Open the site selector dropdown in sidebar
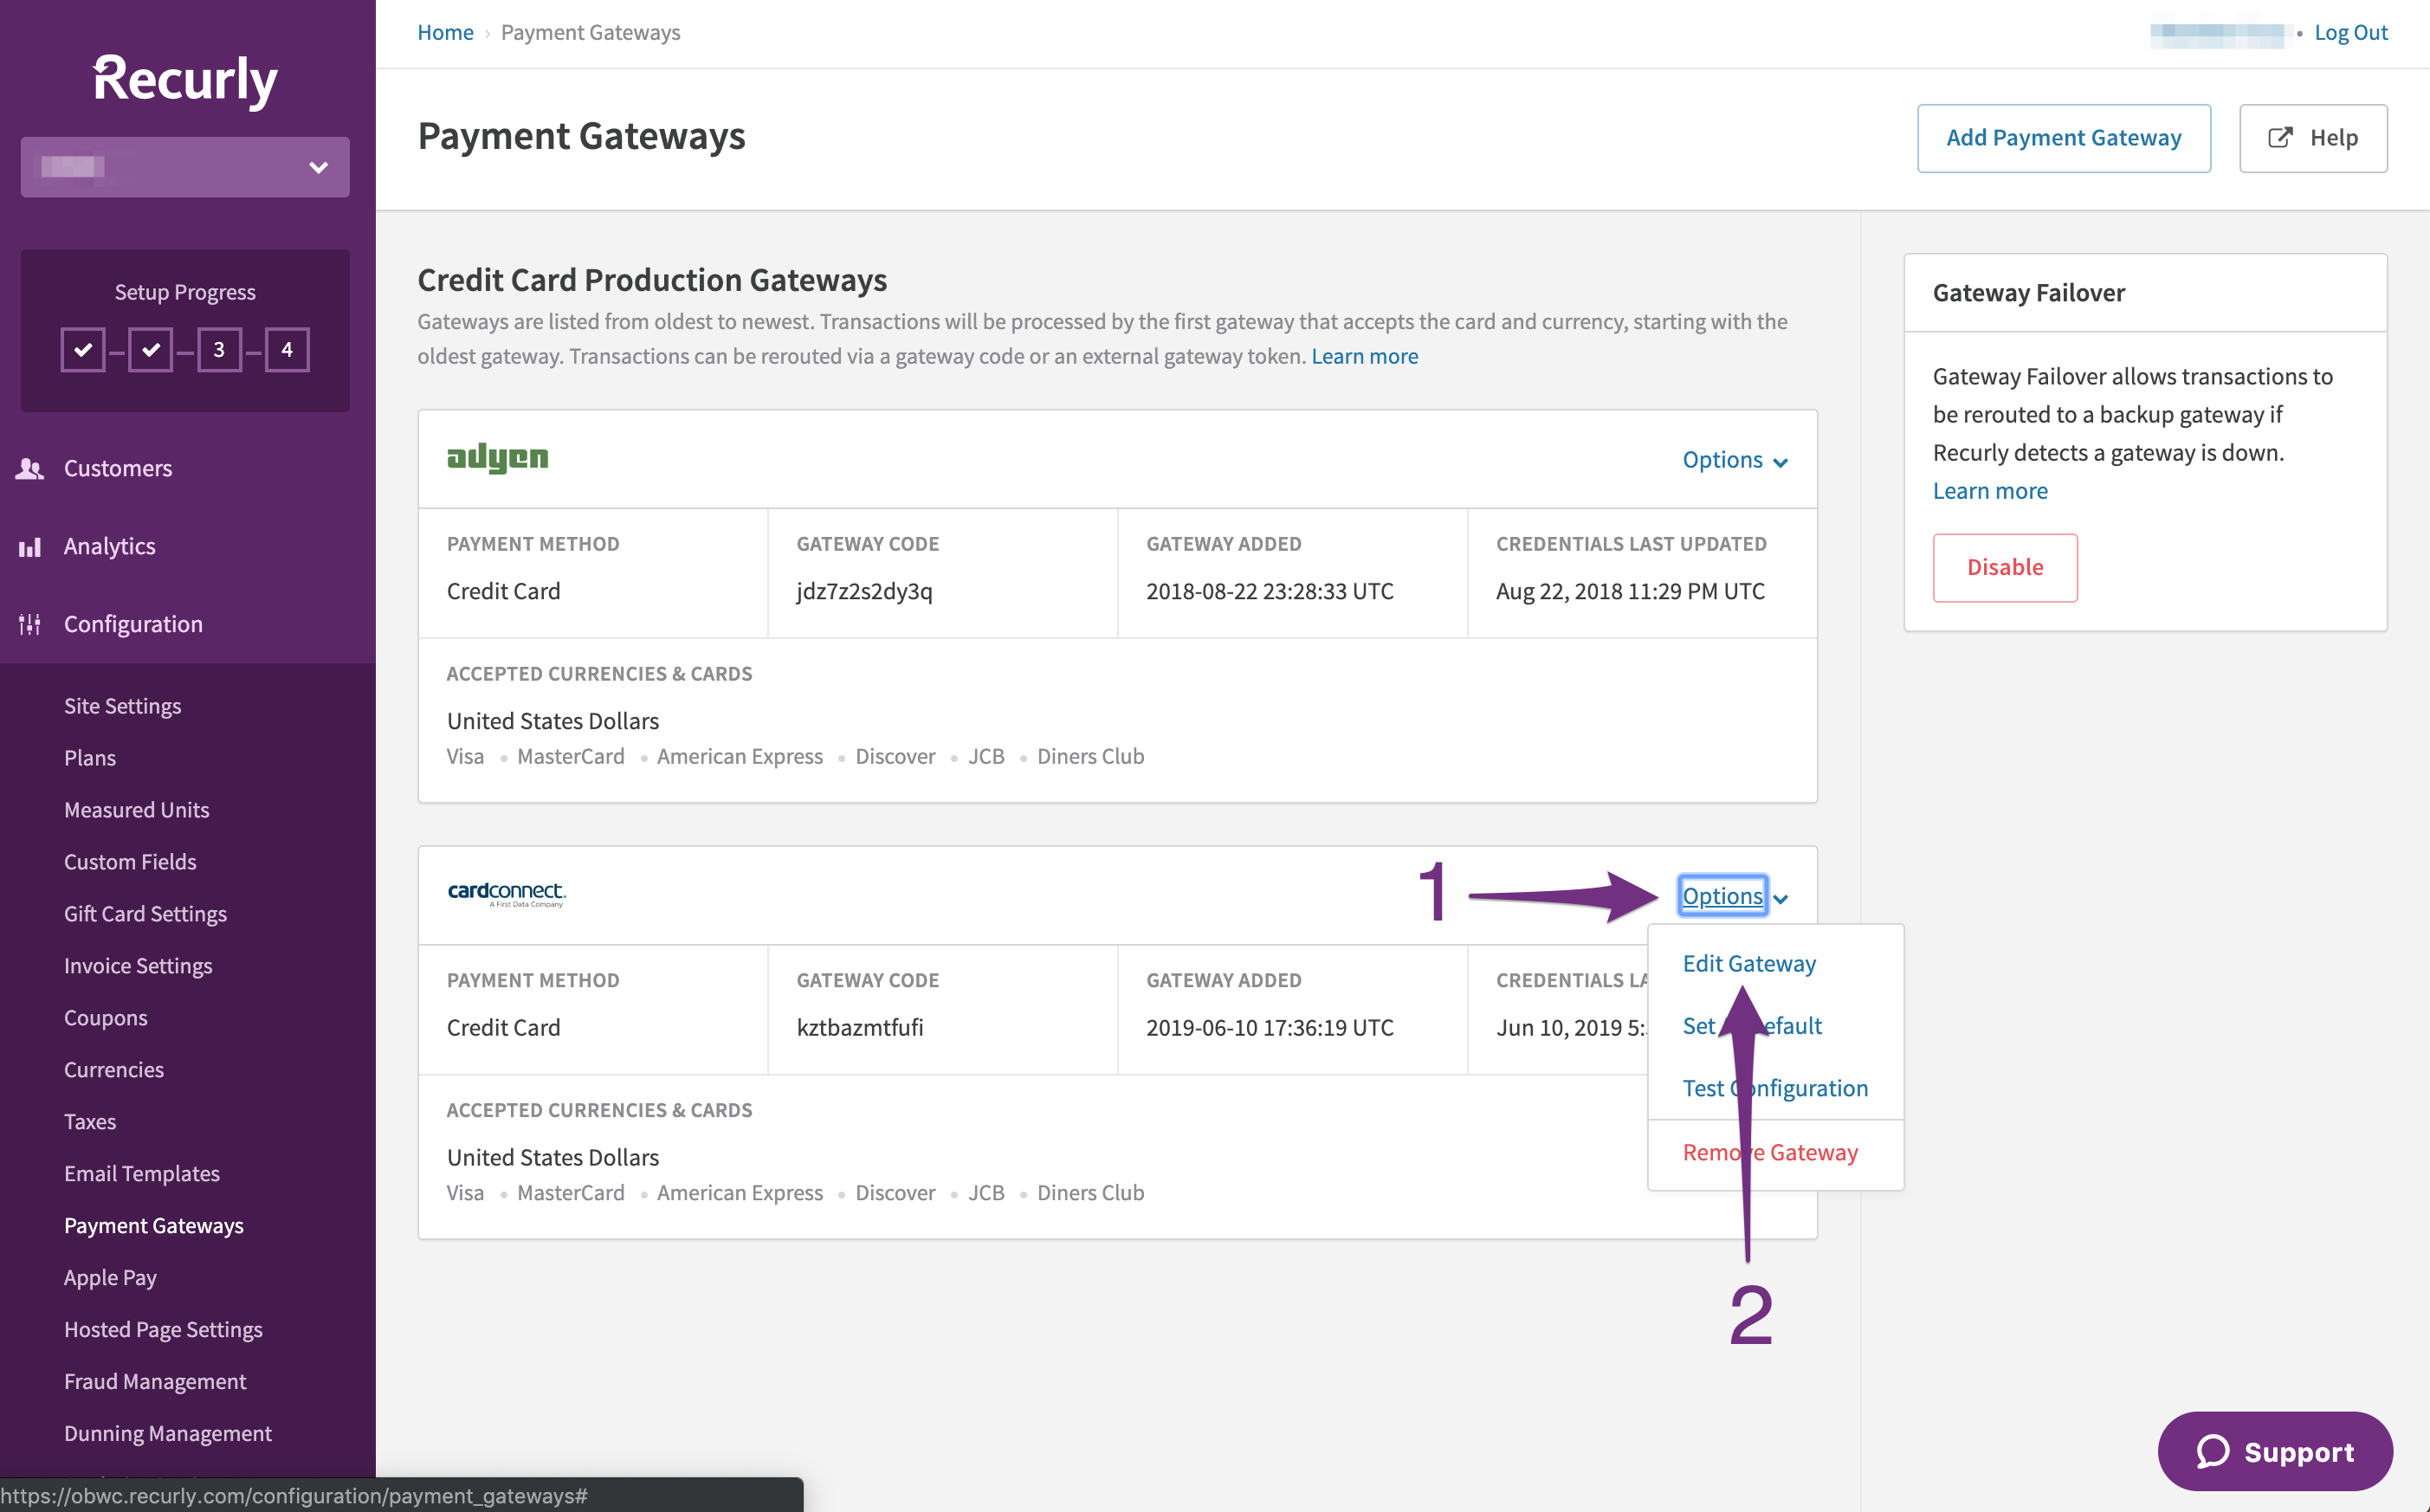The height and width of the screenshot is (1512, 2430). (185, 167)
